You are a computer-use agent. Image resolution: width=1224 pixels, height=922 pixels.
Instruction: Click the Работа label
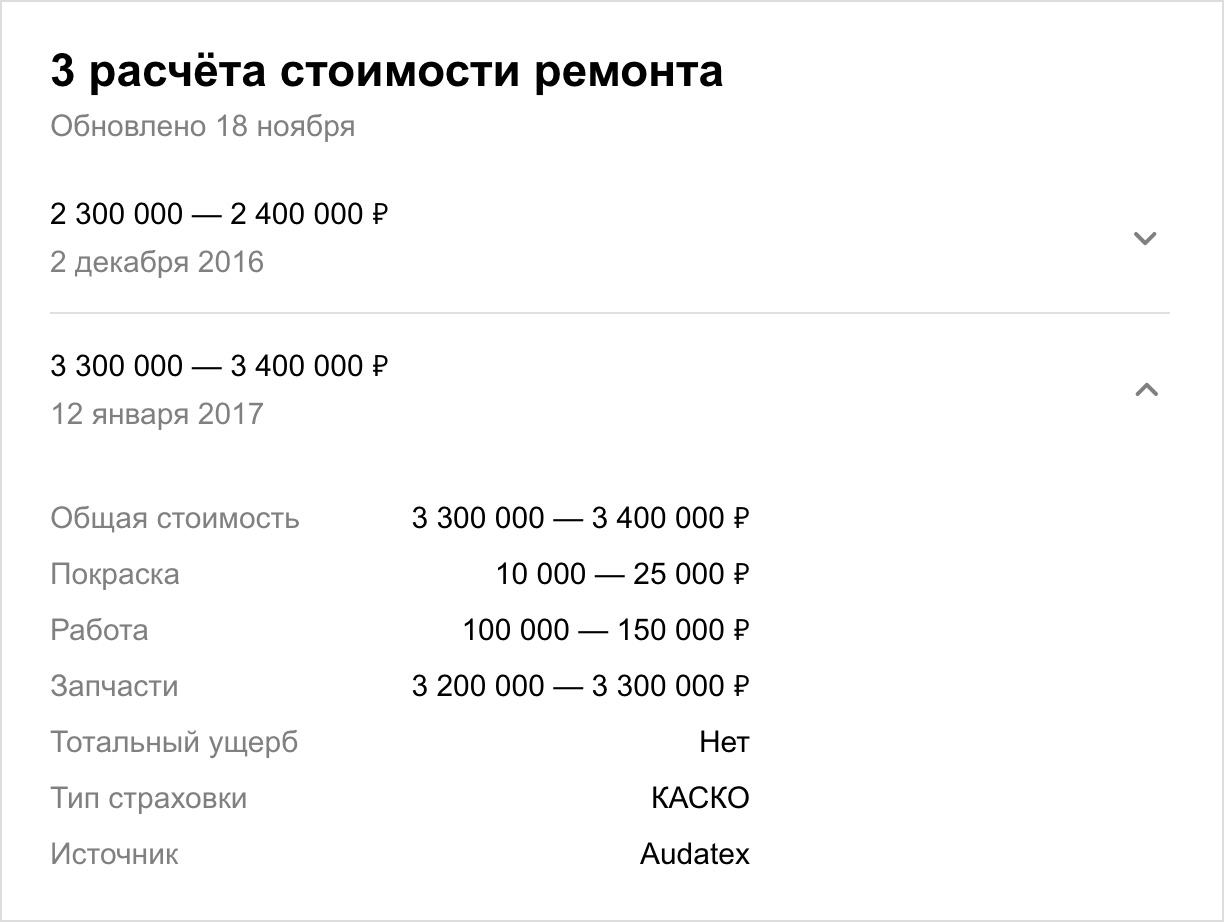(99, 630)
